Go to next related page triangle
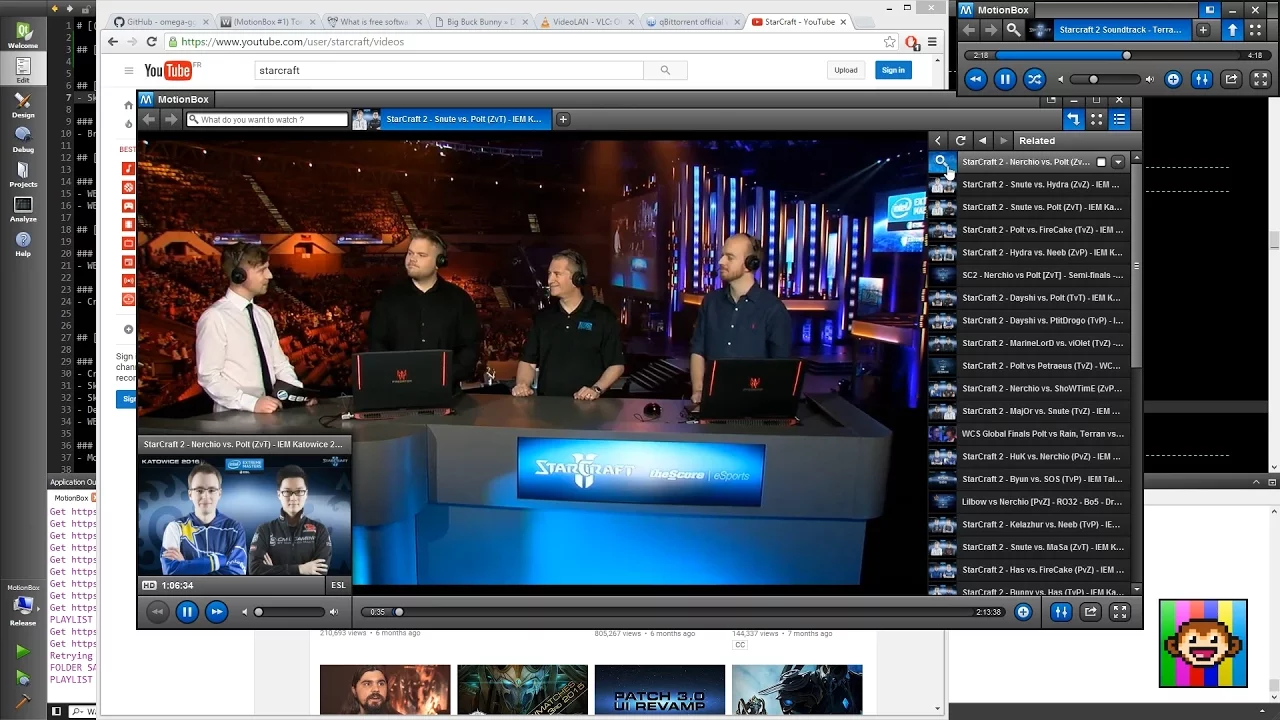The image size is (1280, 720). click(1003, 141)
